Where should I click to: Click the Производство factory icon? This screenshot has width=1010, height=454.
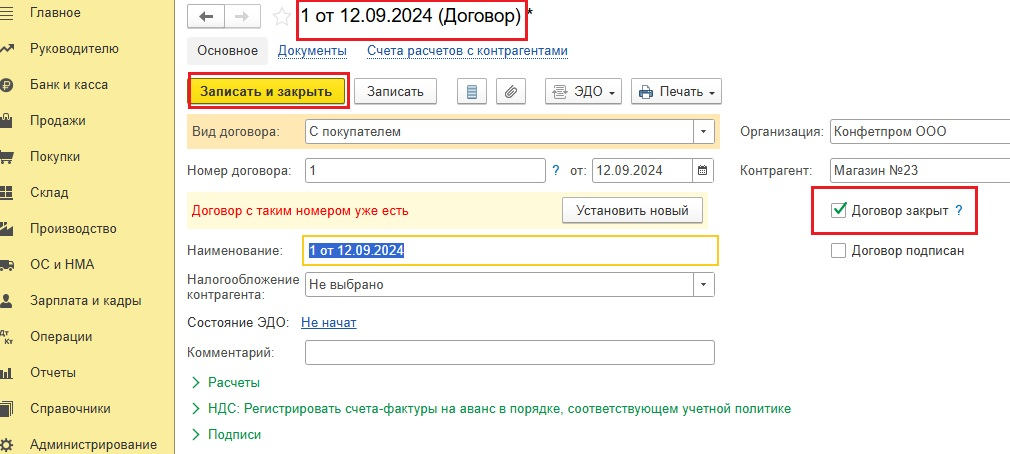click(6, 229)
